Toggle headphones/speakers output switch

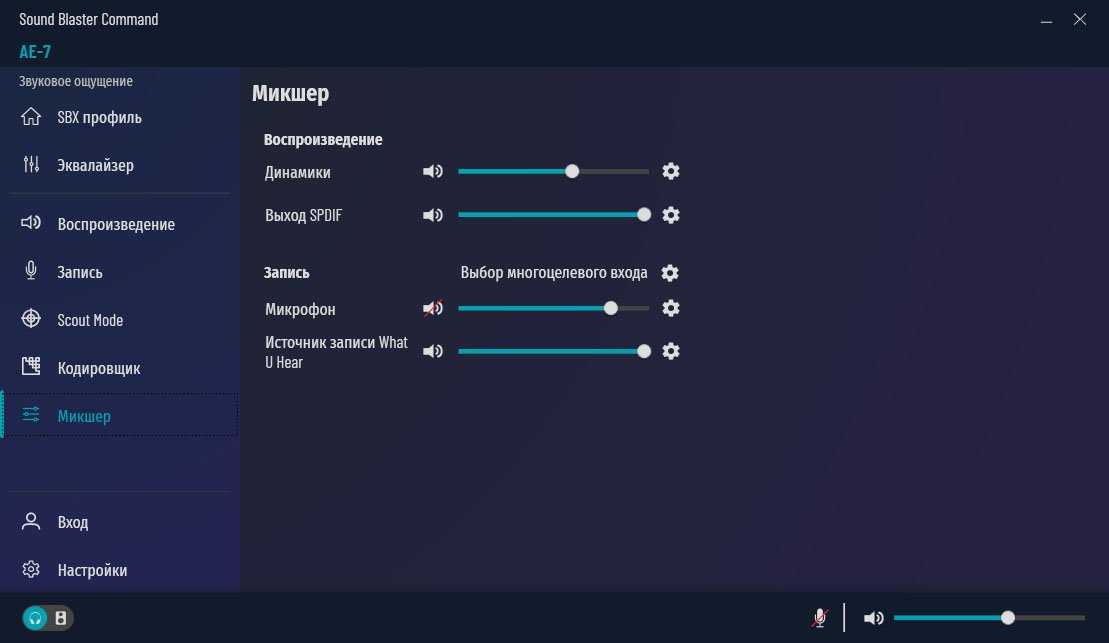(48, 618)
